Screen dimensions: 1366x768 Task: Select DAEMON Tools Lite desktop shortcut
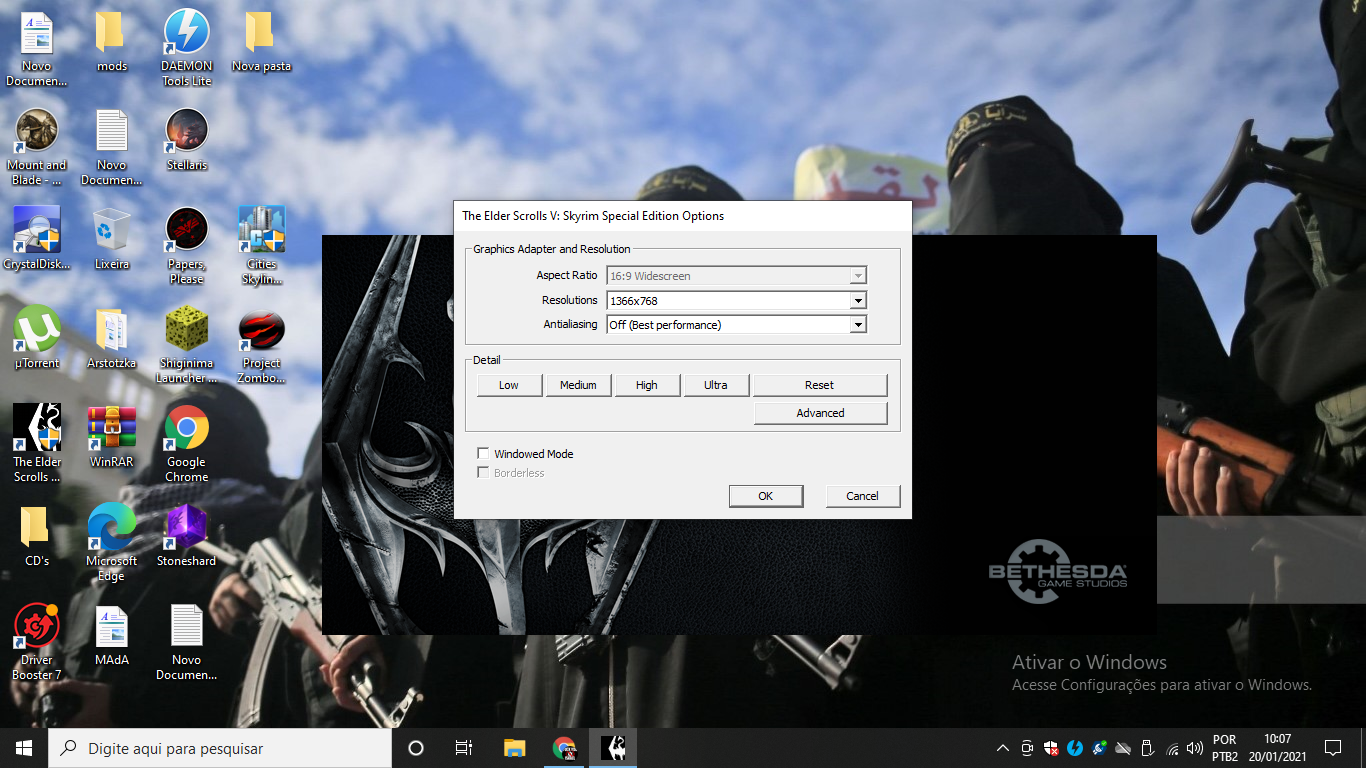[187, 48]
